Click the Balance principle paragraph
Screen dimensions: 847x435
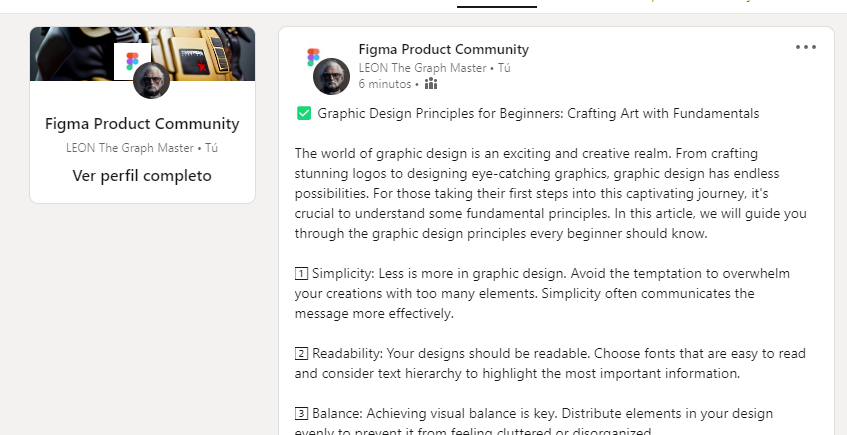click(x=534, y=423)
